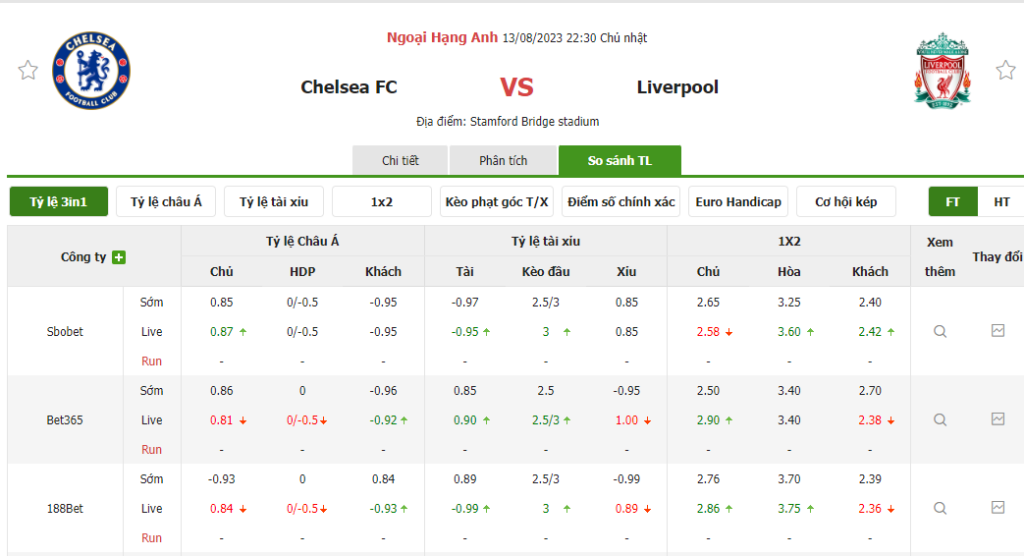Image resolution: width=1024 pixels, height=556 pixels.
Task: Select Tỷ lệ 3in1 filter button
Action: pyautogui.click(x=58, y=202)
